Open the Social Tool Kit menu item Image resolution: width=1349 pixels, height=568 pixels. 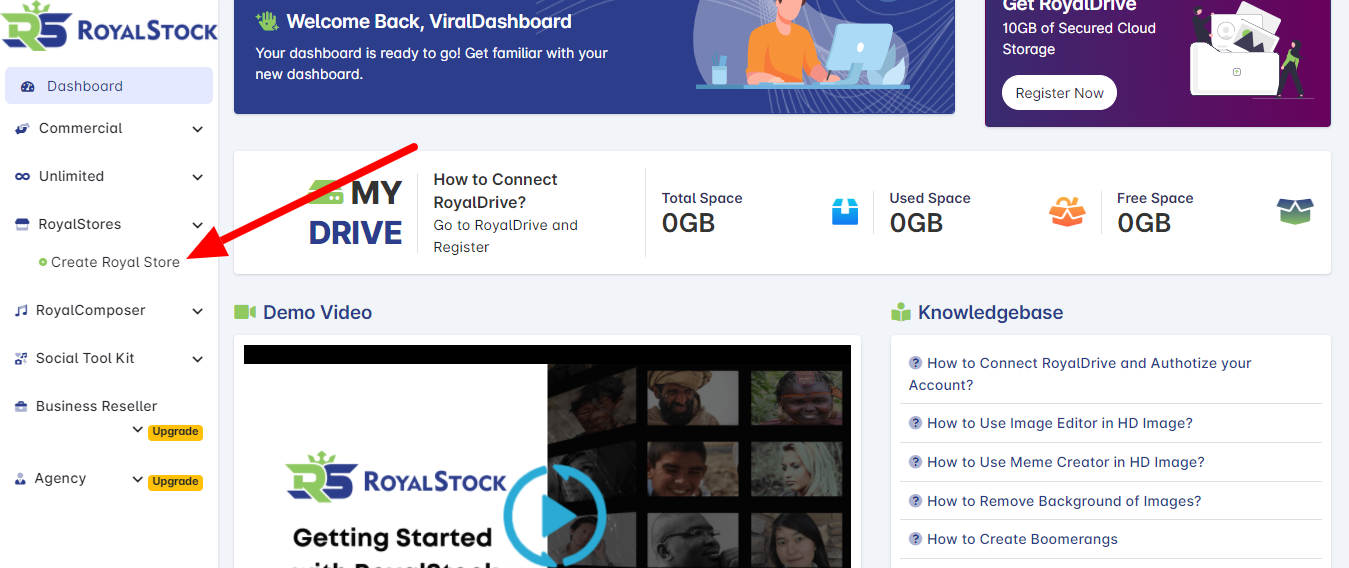point(109,359)
